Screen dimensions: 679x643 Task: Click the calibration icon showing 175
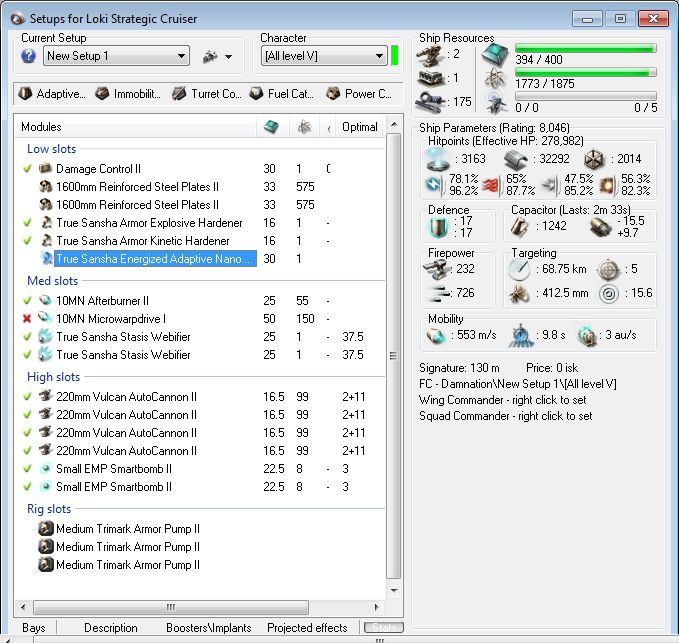pyautogui.click(x=430, y=102)
